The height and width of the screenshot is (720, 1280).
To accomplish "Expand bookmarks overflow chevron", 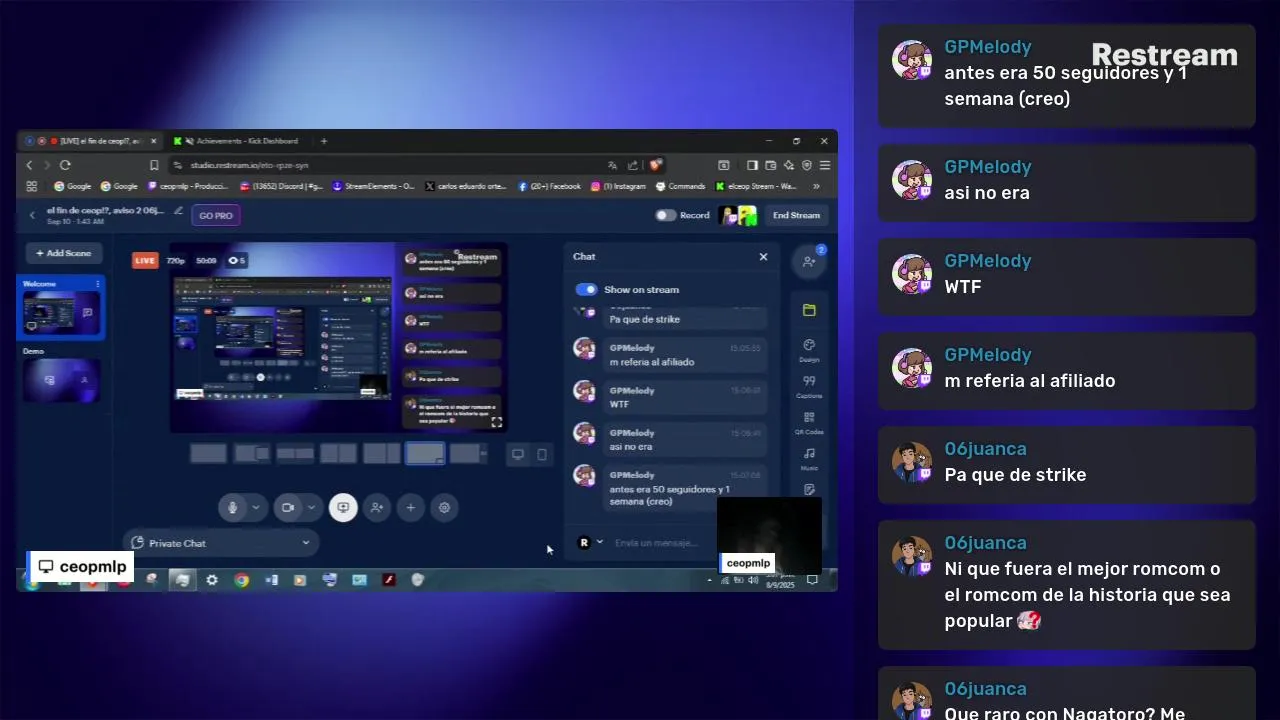I will (816, 186).
